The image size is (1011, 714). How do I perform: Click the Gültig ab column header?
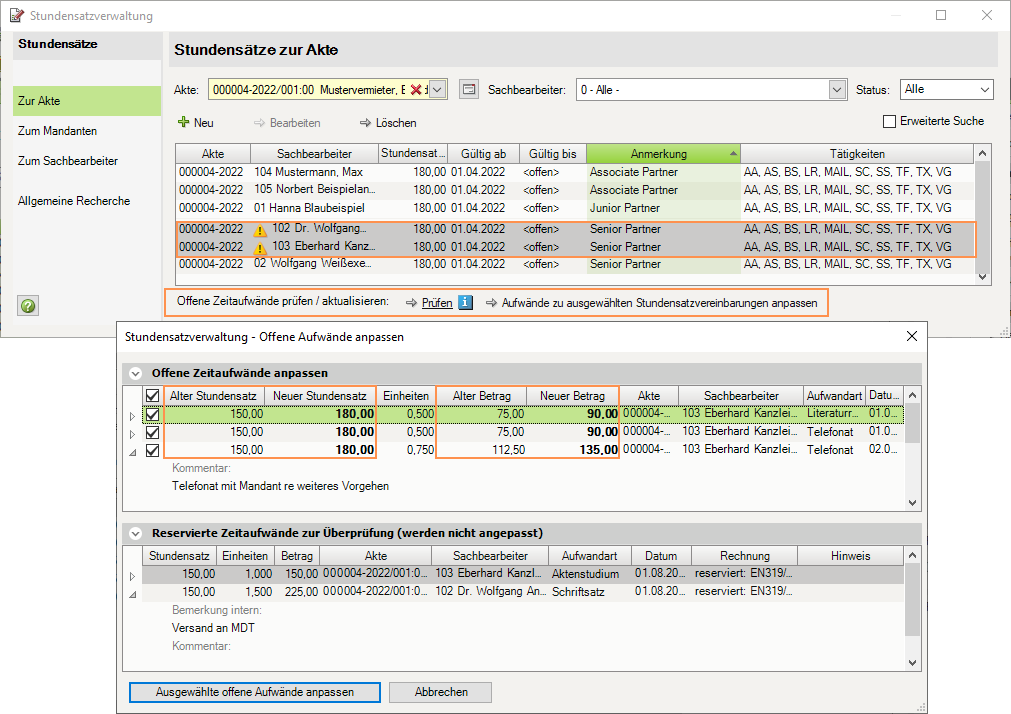coord(484,154)
